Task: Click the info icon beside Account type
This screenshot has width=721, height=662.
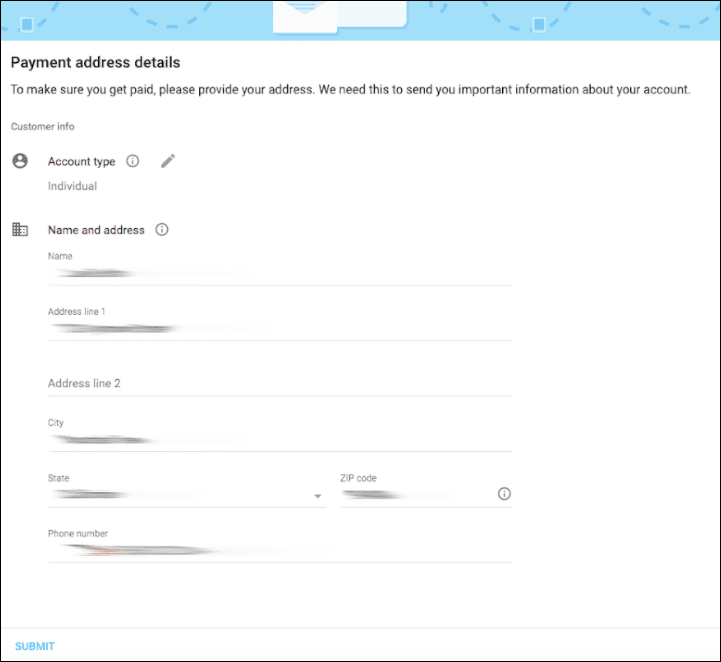Action: point(133,161)
